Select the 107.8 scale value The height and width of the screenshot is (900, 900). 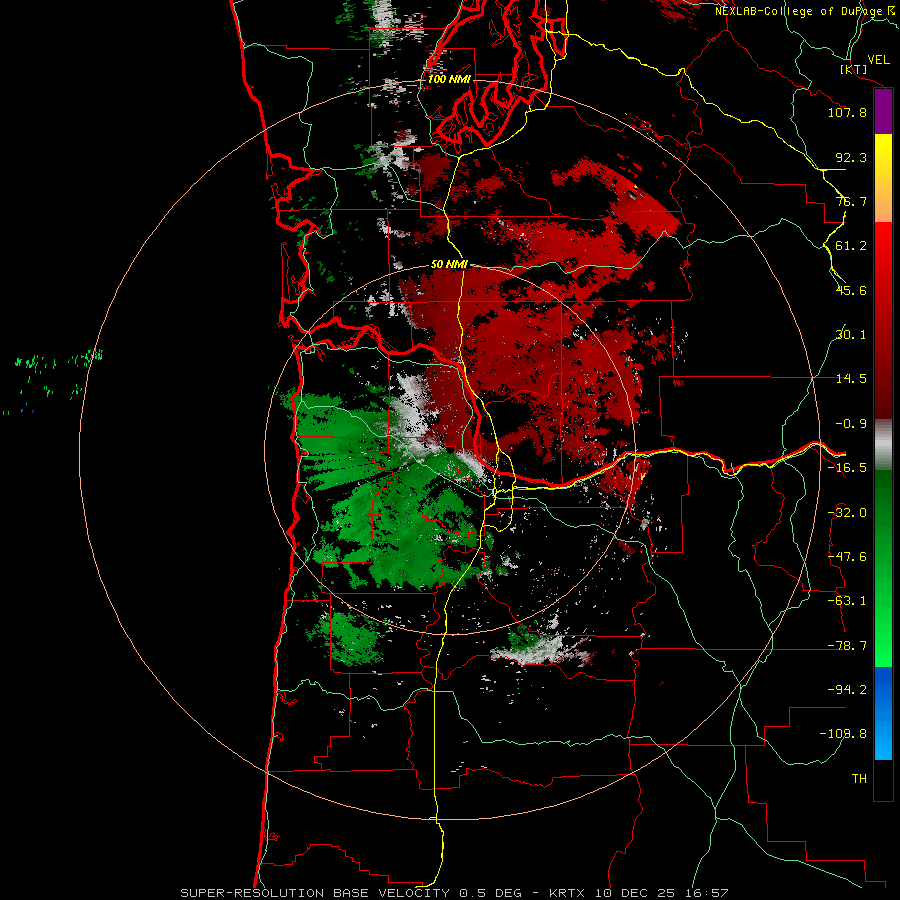pyautogui.click(x=847, y=112)
